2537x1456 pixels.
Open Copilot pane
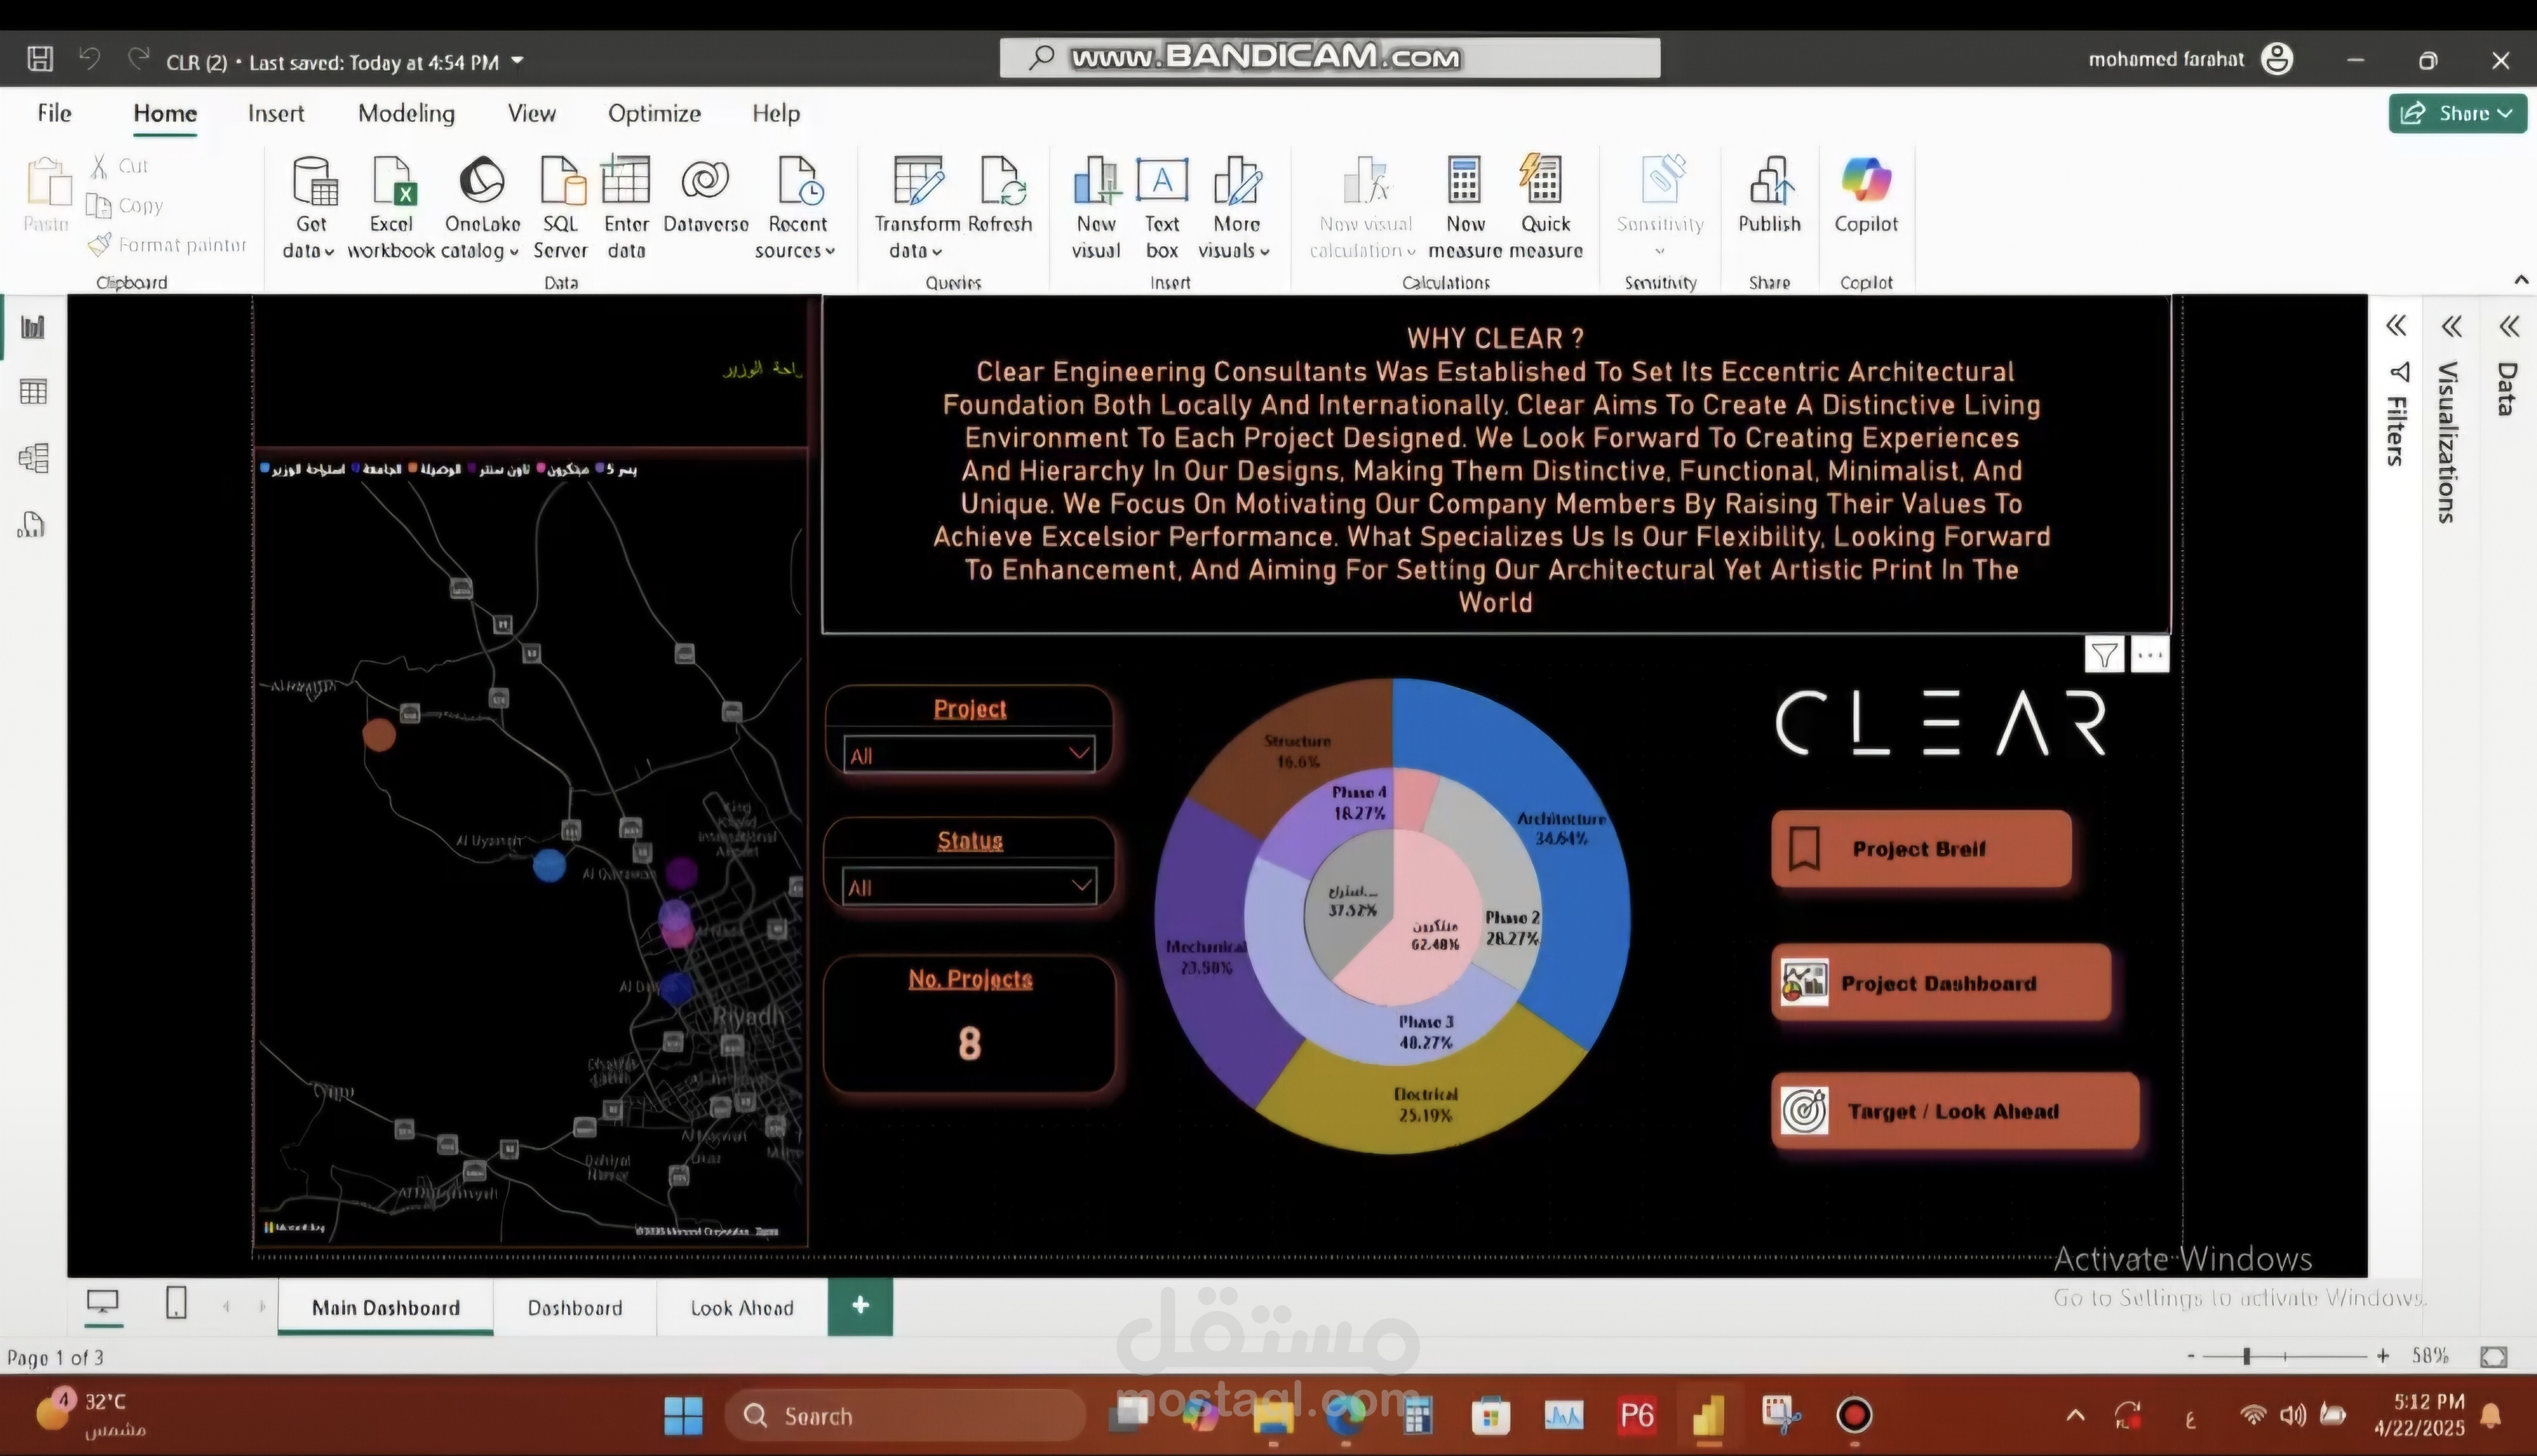[x=1866, y=196]
